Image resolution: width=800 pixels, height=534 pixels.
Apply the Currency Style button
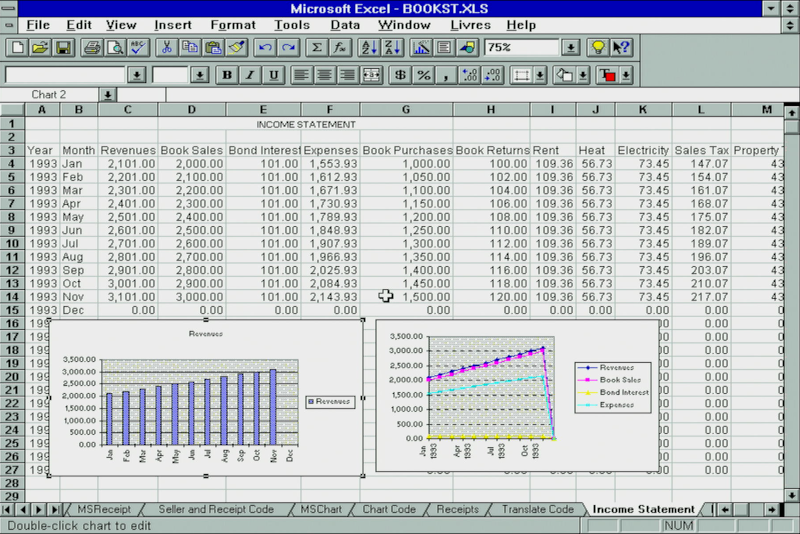[400, 75]
